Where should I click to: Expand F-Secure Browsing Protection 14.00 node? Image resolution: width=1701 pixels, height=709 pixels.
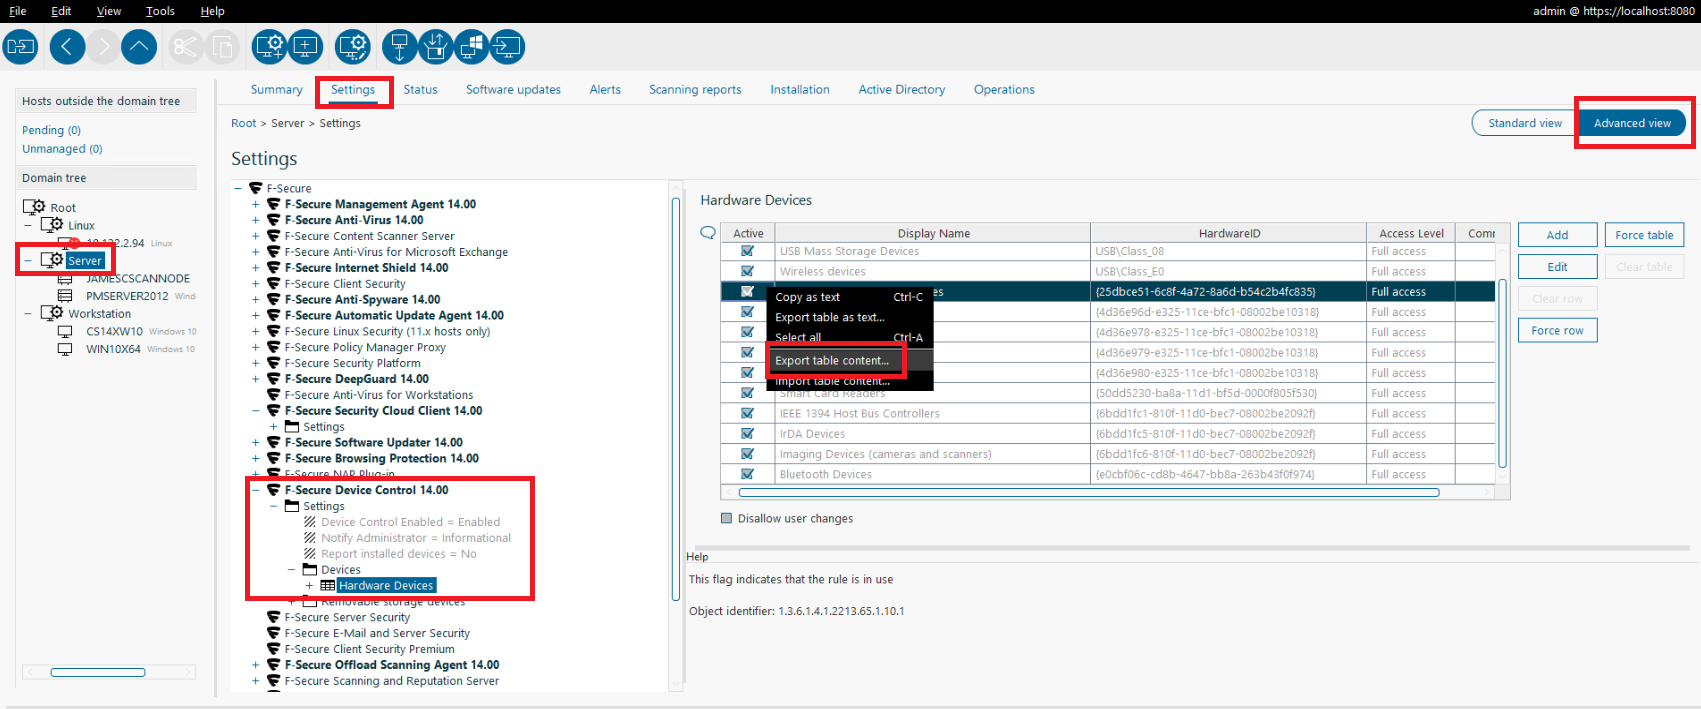coord(256,458)
